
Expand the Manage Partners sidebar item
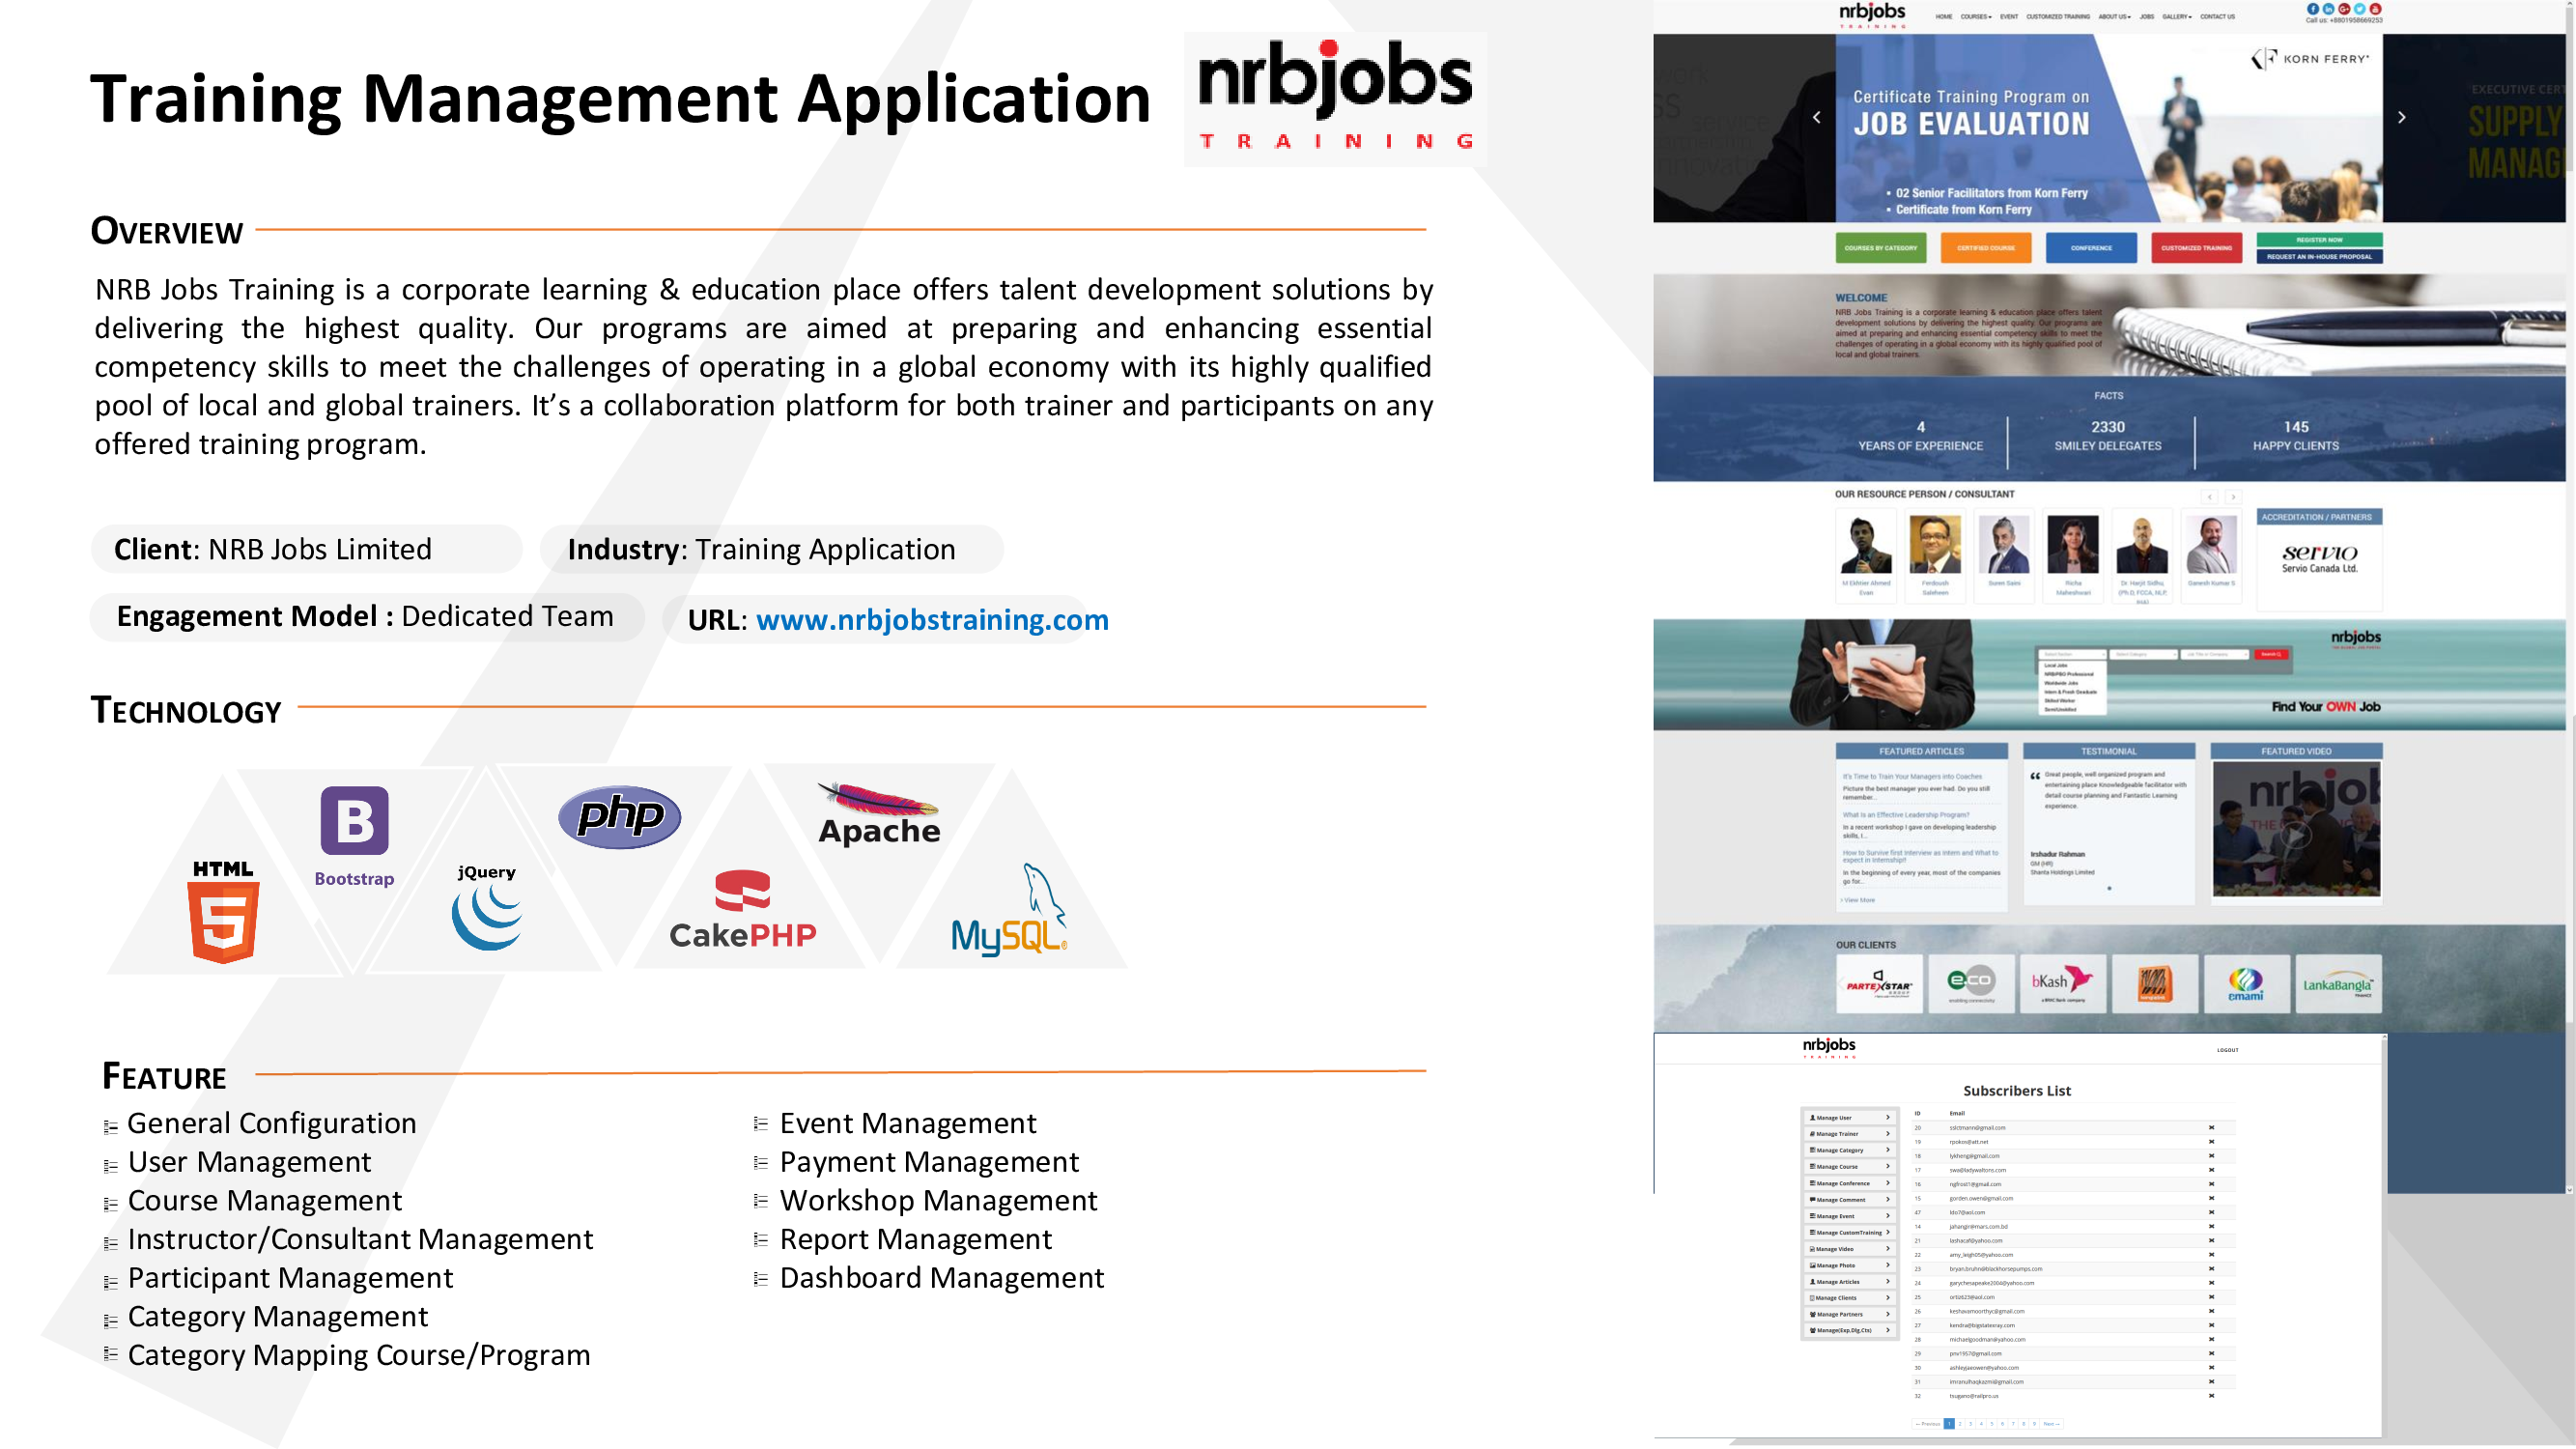(1850, 1315)
